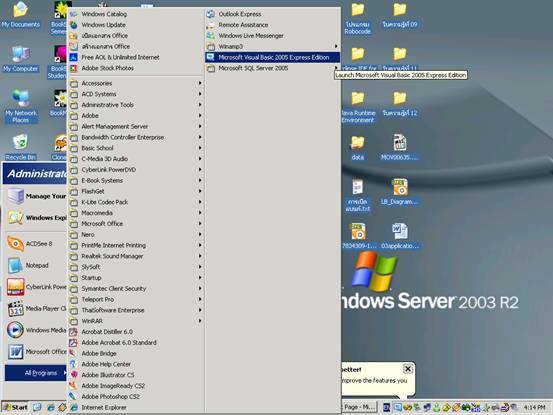This screenshot has height=415, width=553.
Task: Launch Adobe Illustrator CS from programs list
Action: [x=136, y=375]
